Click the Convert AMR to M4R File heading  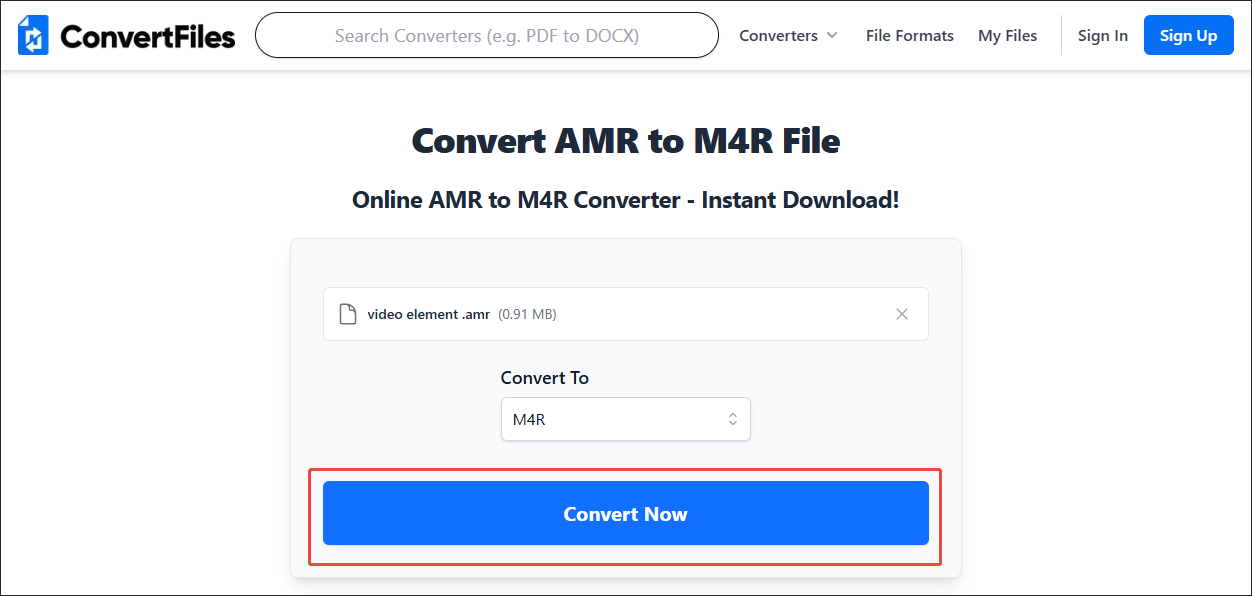(x=626, y=141)
